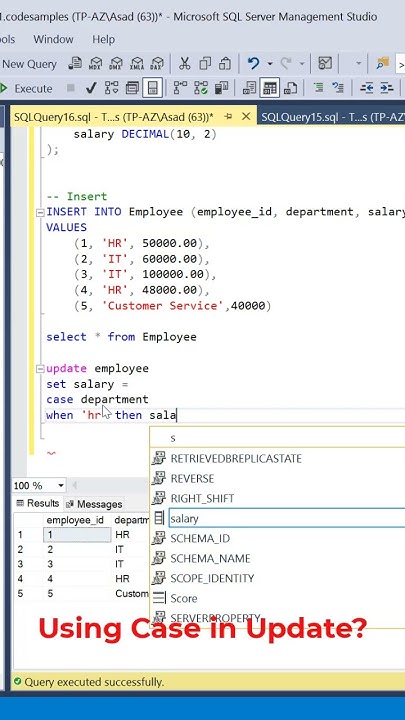
Task: Display the Estimated Execution Plan
Action: pyautogui.click(x=112, y=88)
